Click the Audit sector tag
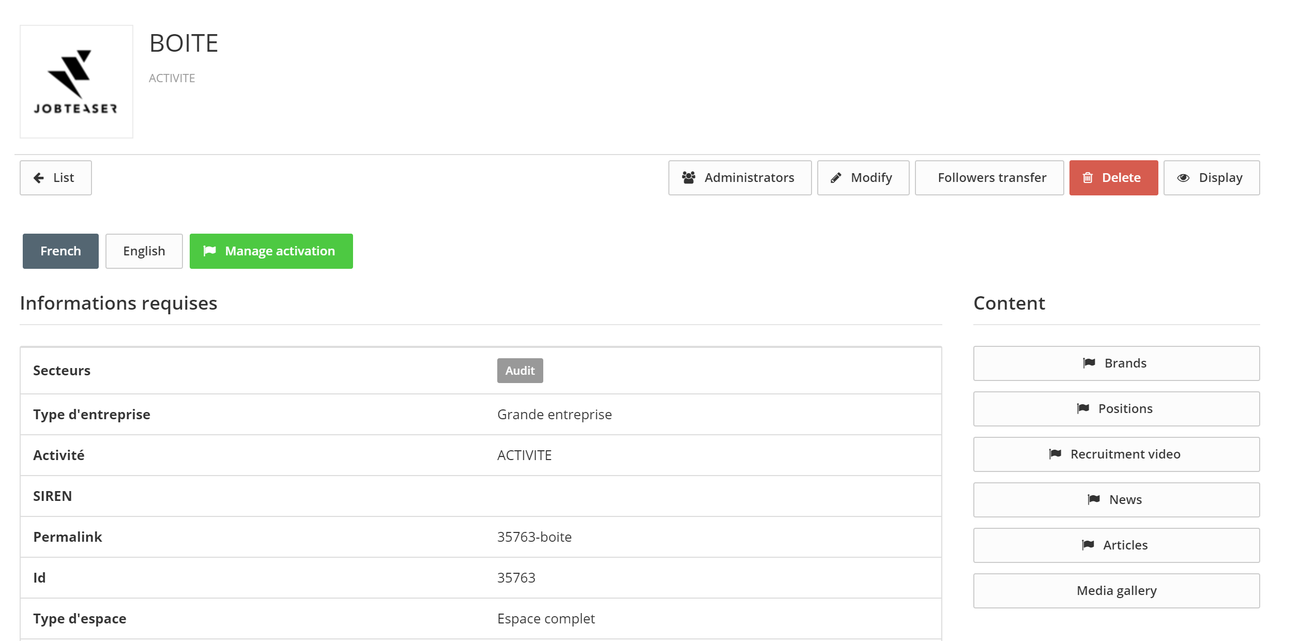 click(520, 370)
